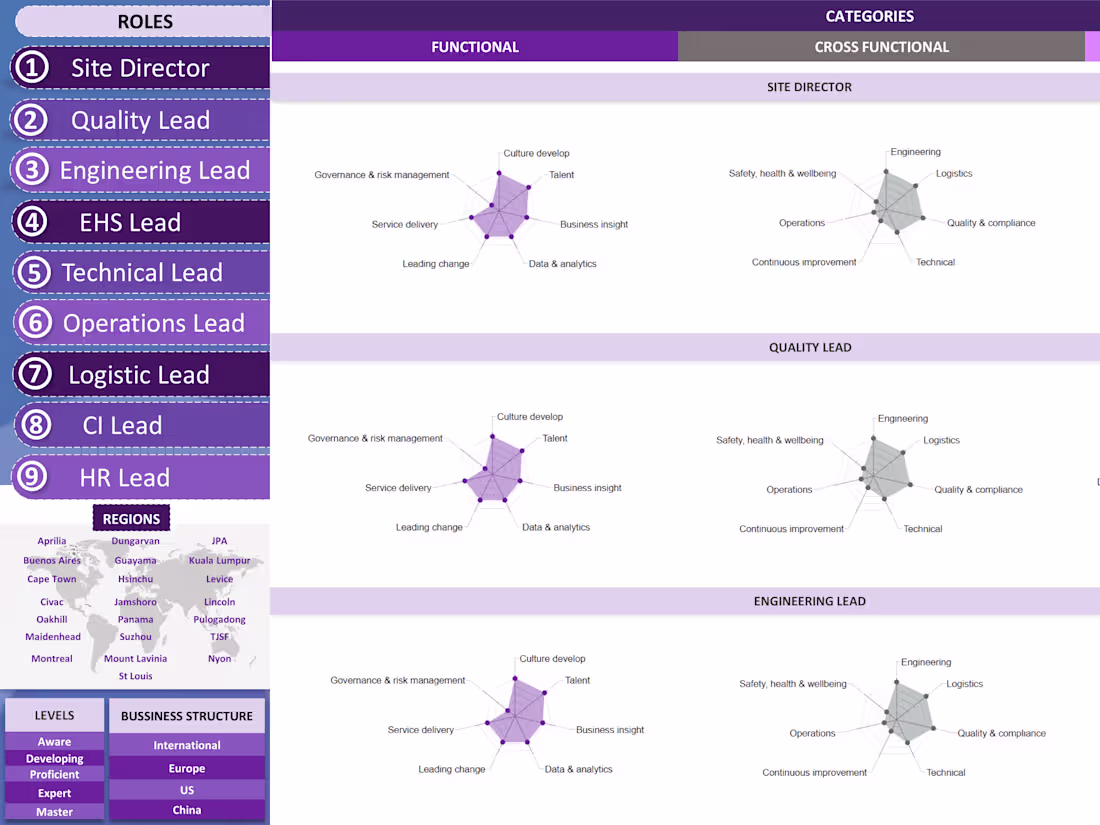Select China business structure
Image resolution: width=1100 pixels, height=825 pixels.
tap(187, 810)
